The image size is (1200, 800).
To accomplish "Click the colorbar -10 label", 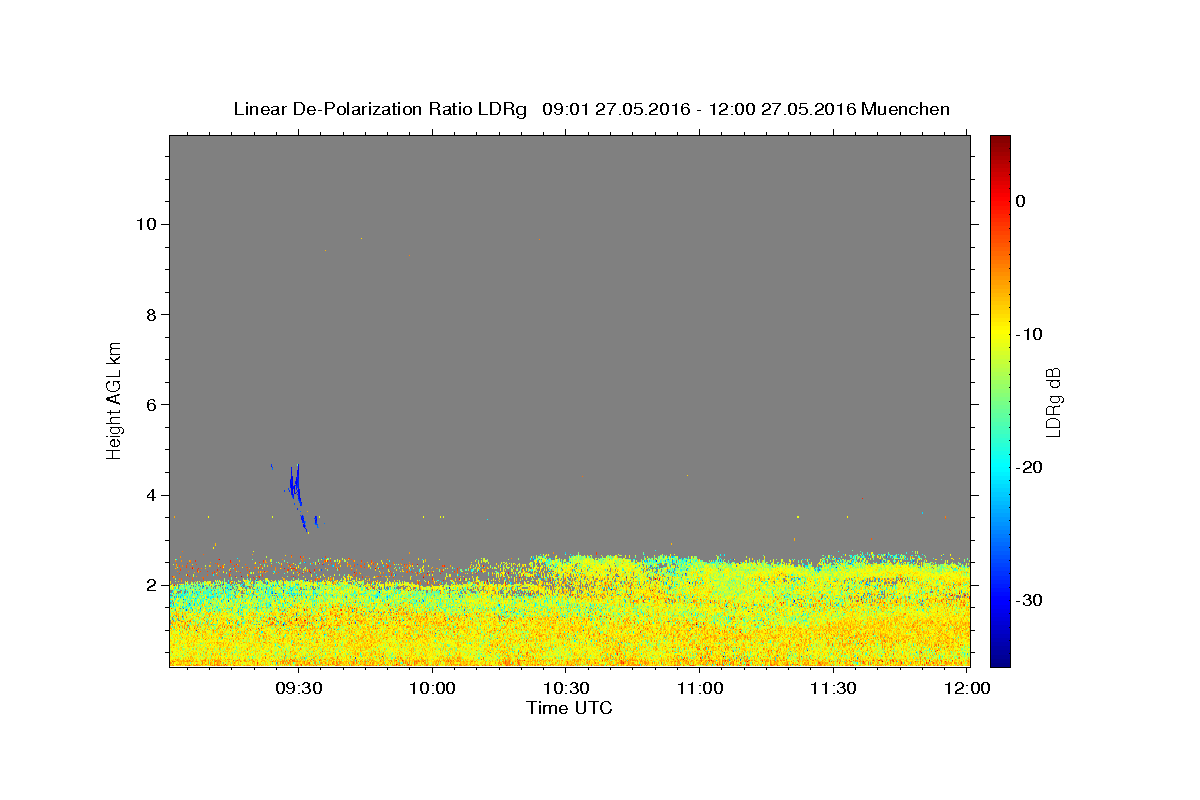I will point(1029,334).
